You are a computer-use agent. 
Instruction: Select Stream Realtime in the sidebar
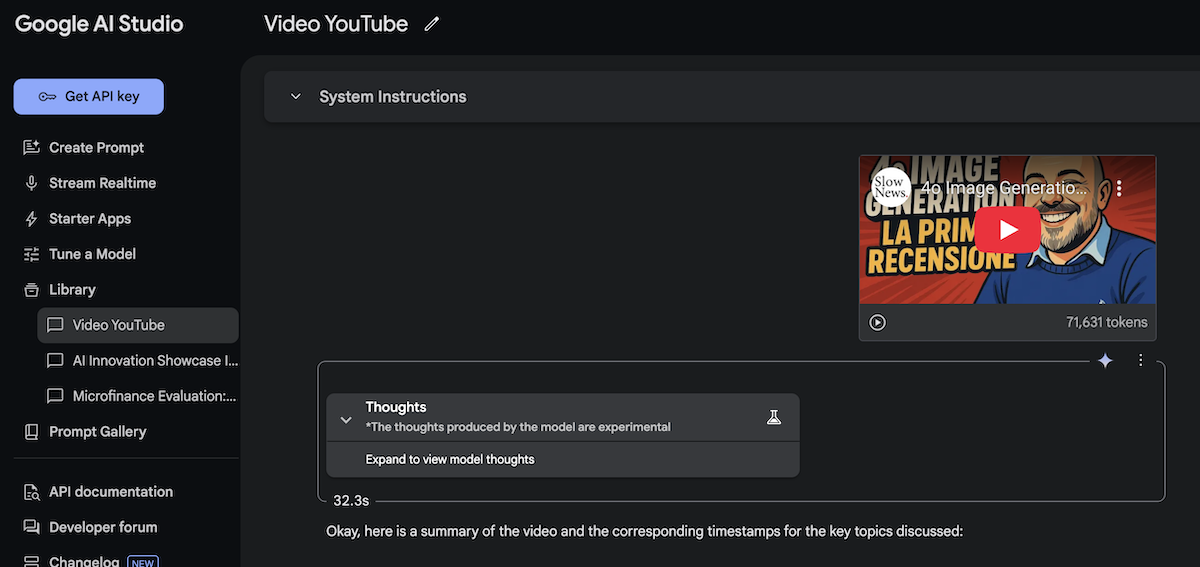[102, 183]
